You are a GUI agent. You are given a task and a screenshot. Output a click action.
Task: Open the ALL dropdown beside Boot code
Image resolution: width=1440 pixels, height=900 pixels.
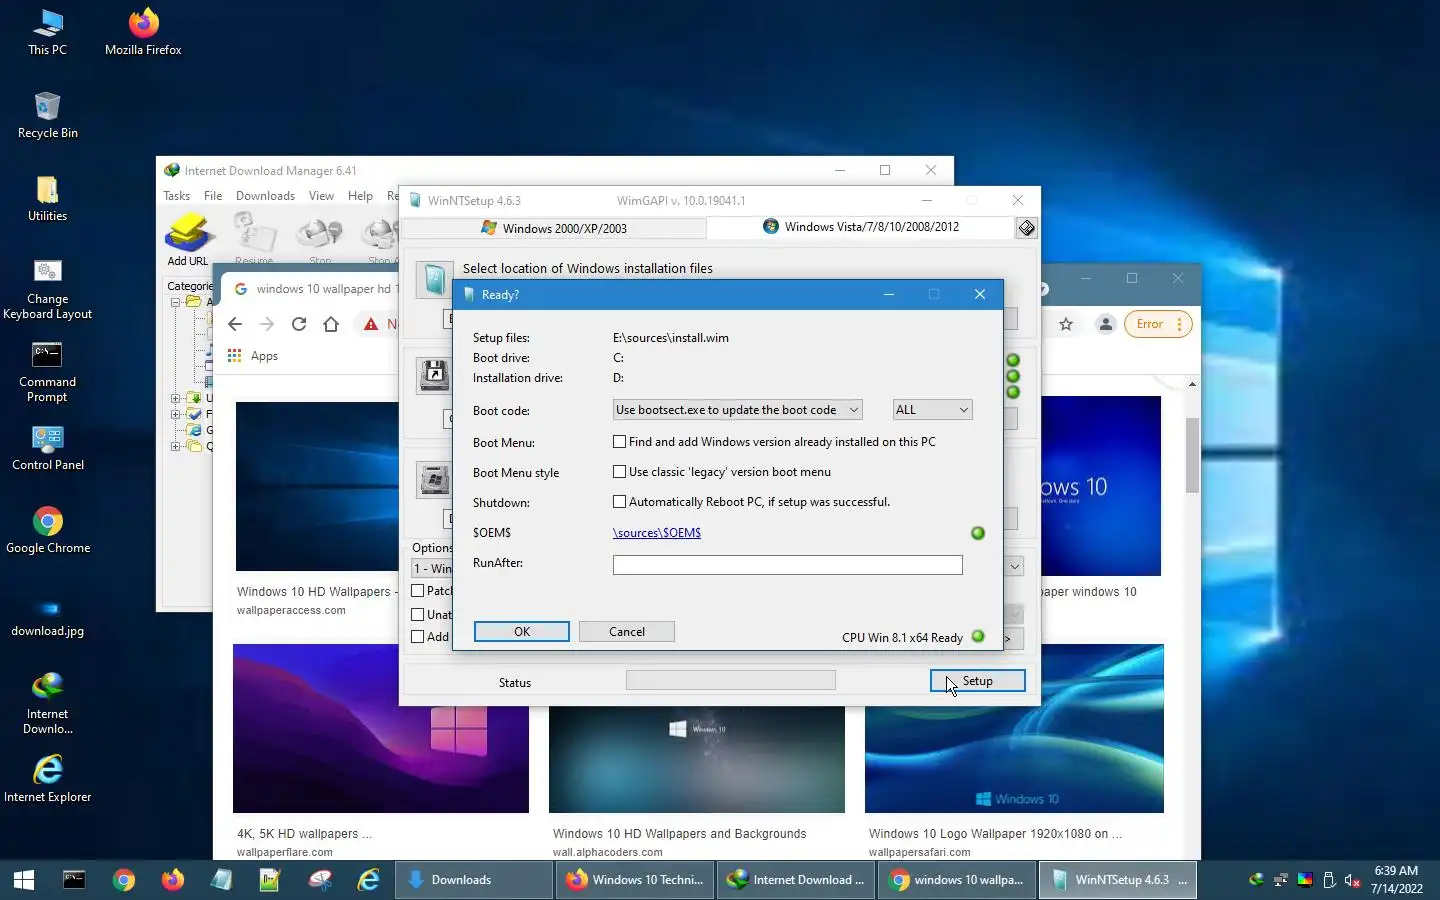coord(932,410)
